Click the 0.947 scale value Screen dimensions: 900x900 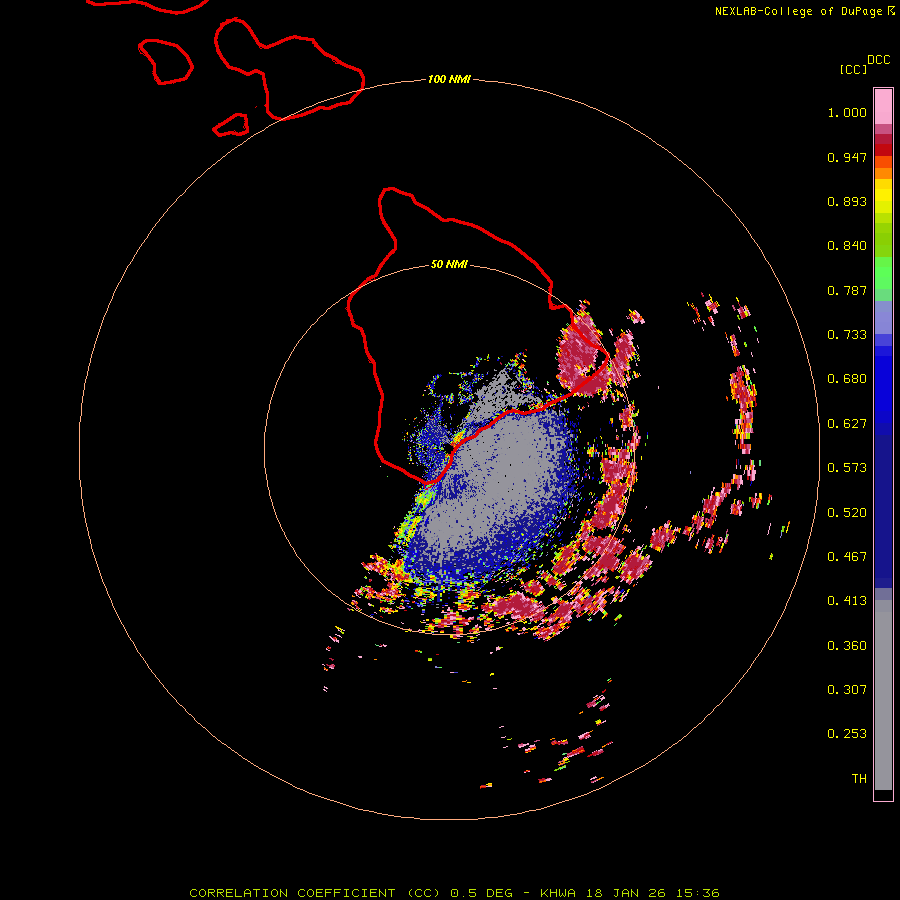[x=847, y=157]
